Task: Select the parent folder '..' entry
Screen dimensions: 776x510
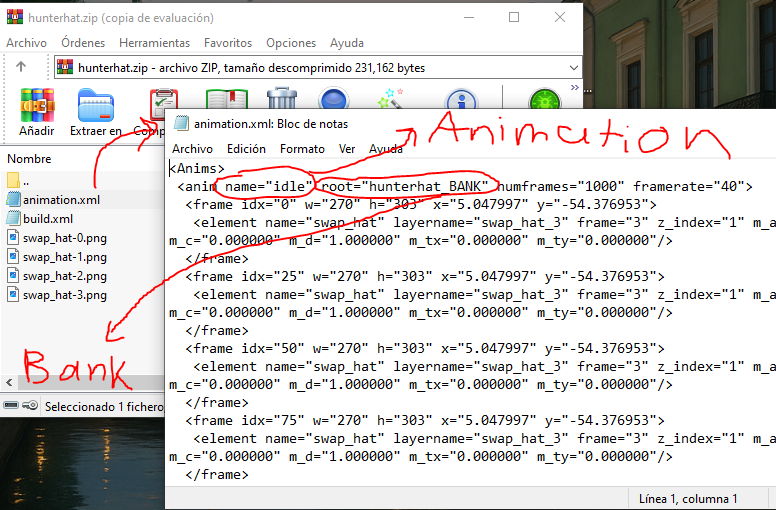Action: pos(20,181)
